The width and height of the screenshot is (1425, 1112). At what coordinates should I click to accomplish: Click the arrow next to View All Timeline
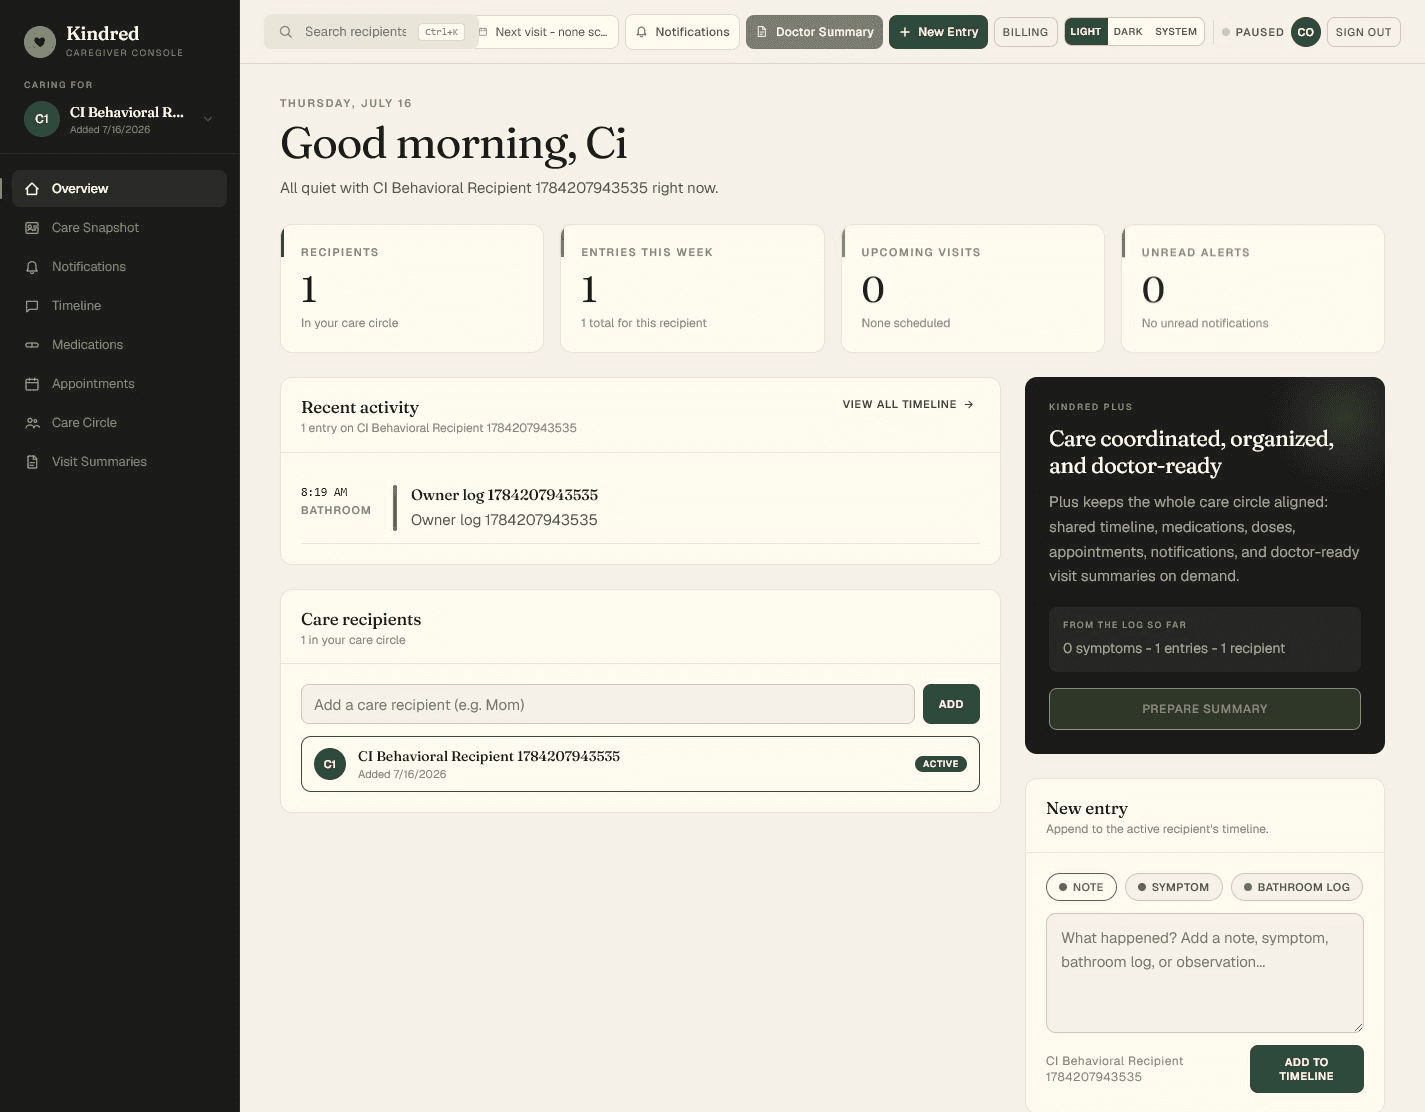point(968,405)
